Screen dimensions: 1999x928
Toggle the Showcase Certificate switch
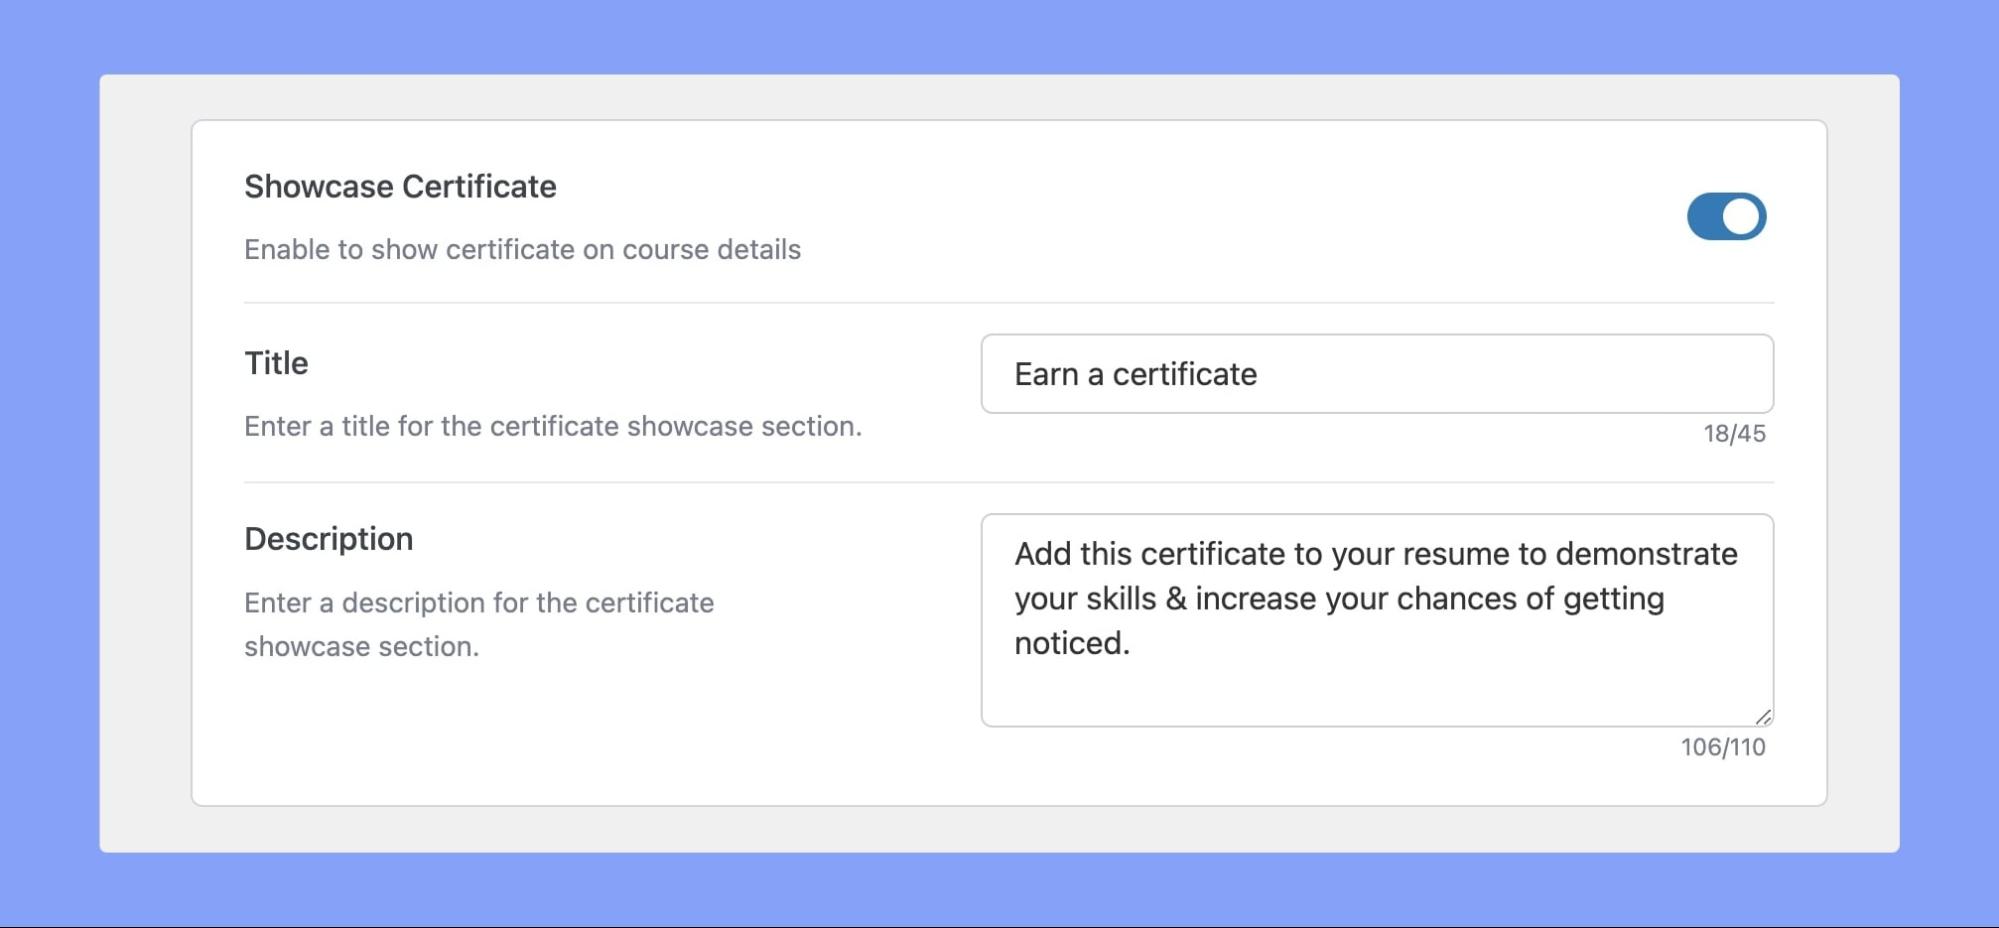(1726, 216)
